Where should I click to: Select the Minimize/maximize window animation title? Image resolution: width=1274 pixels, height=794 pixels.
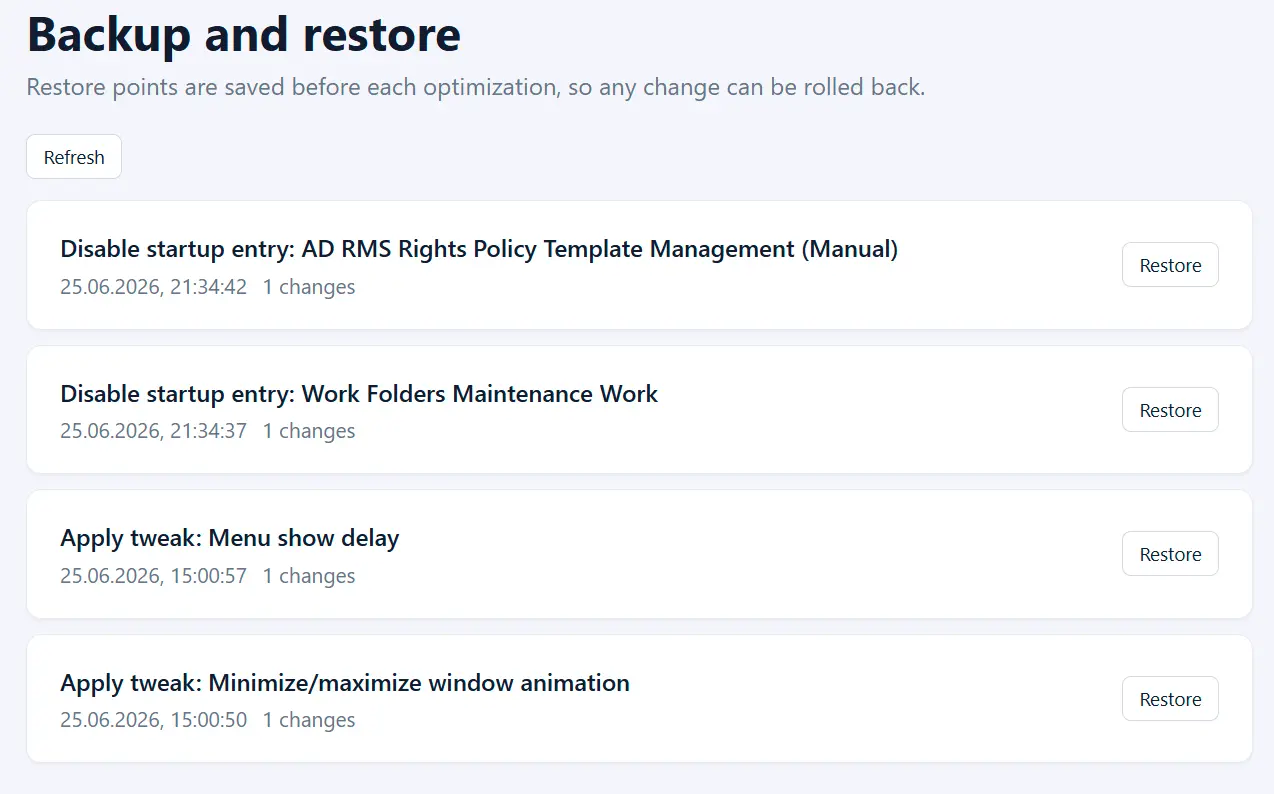coord(345,683)
